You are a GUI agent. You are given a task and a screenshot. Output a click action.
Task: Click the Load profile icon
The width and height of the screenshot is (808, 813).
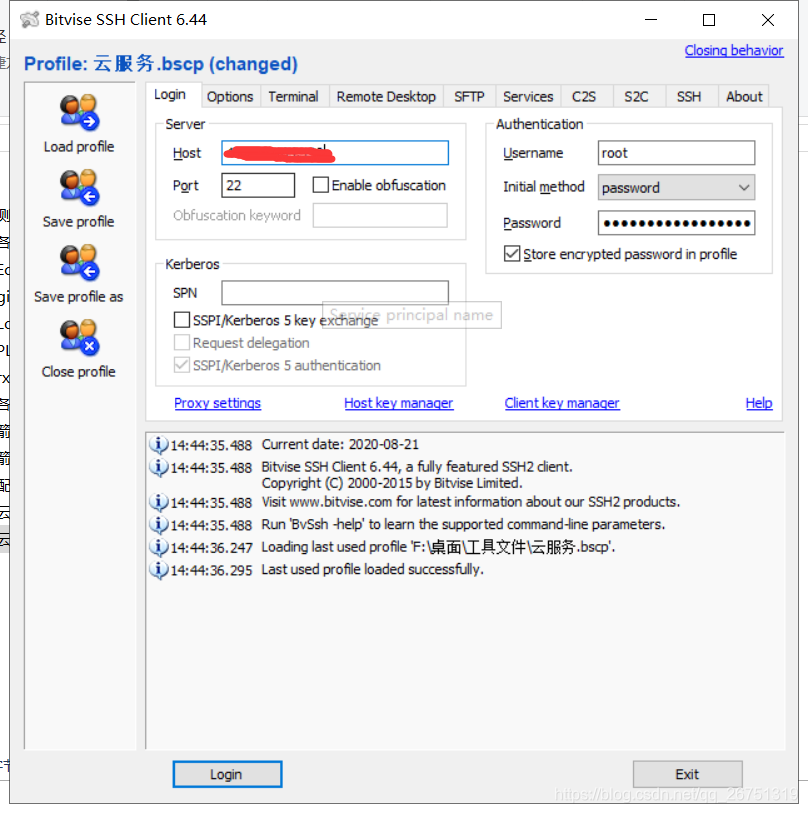[x=79, y=113]
